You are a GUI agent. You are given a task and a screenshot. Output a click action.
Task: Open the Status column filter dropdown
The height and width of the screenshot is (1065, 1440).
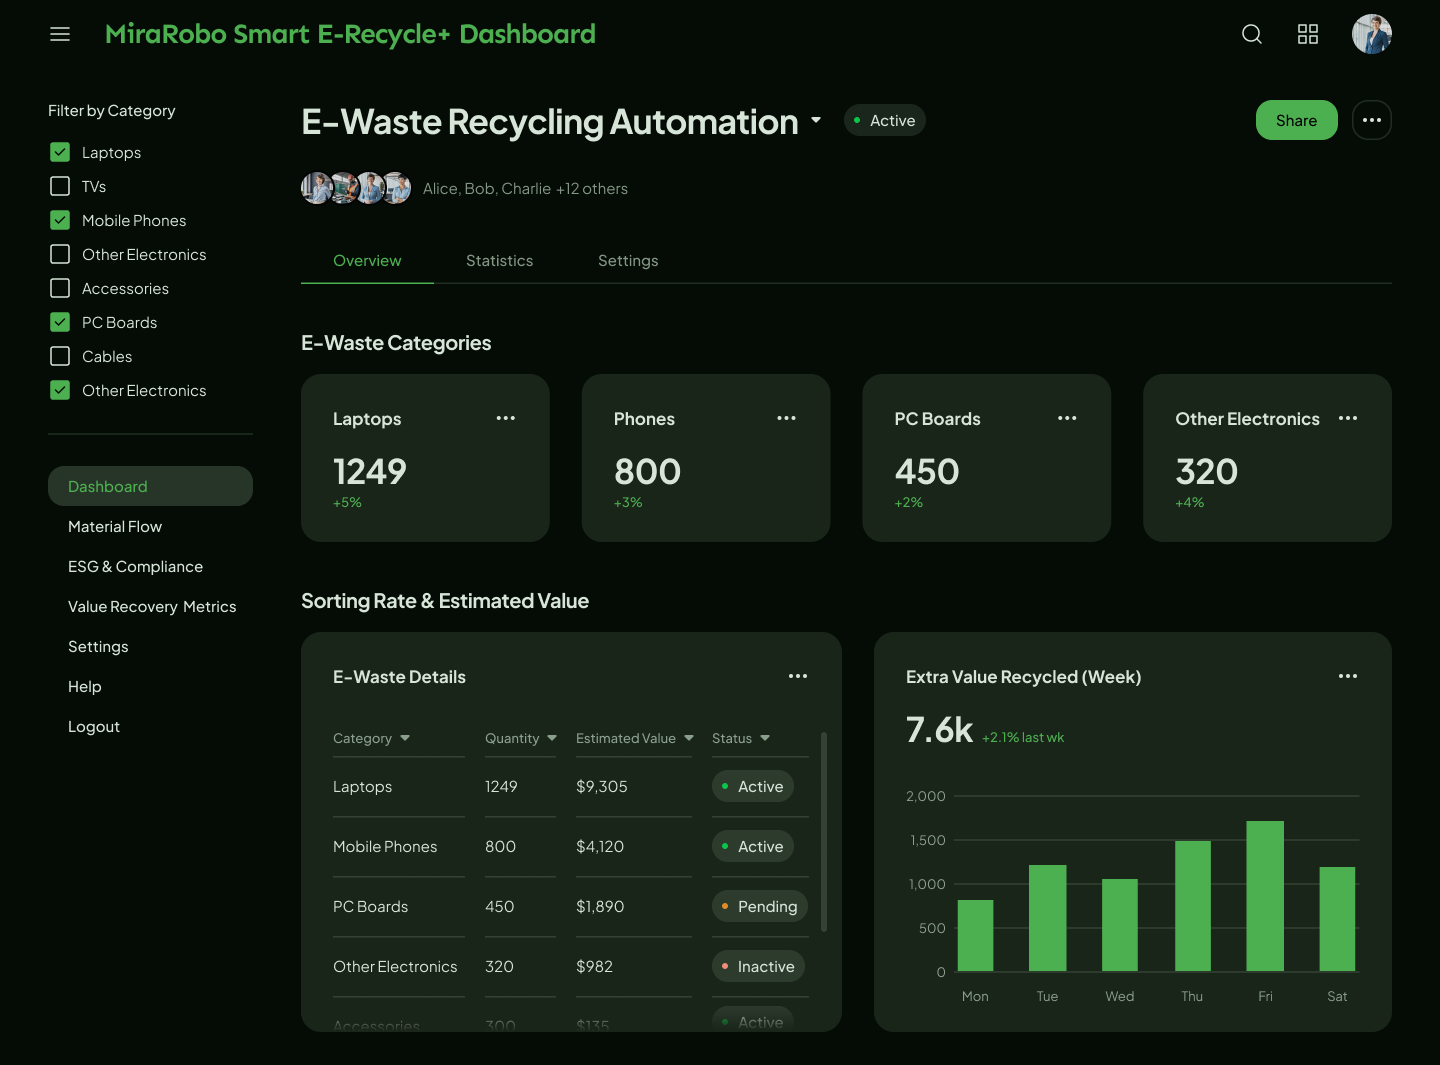(x=765, y=738)
